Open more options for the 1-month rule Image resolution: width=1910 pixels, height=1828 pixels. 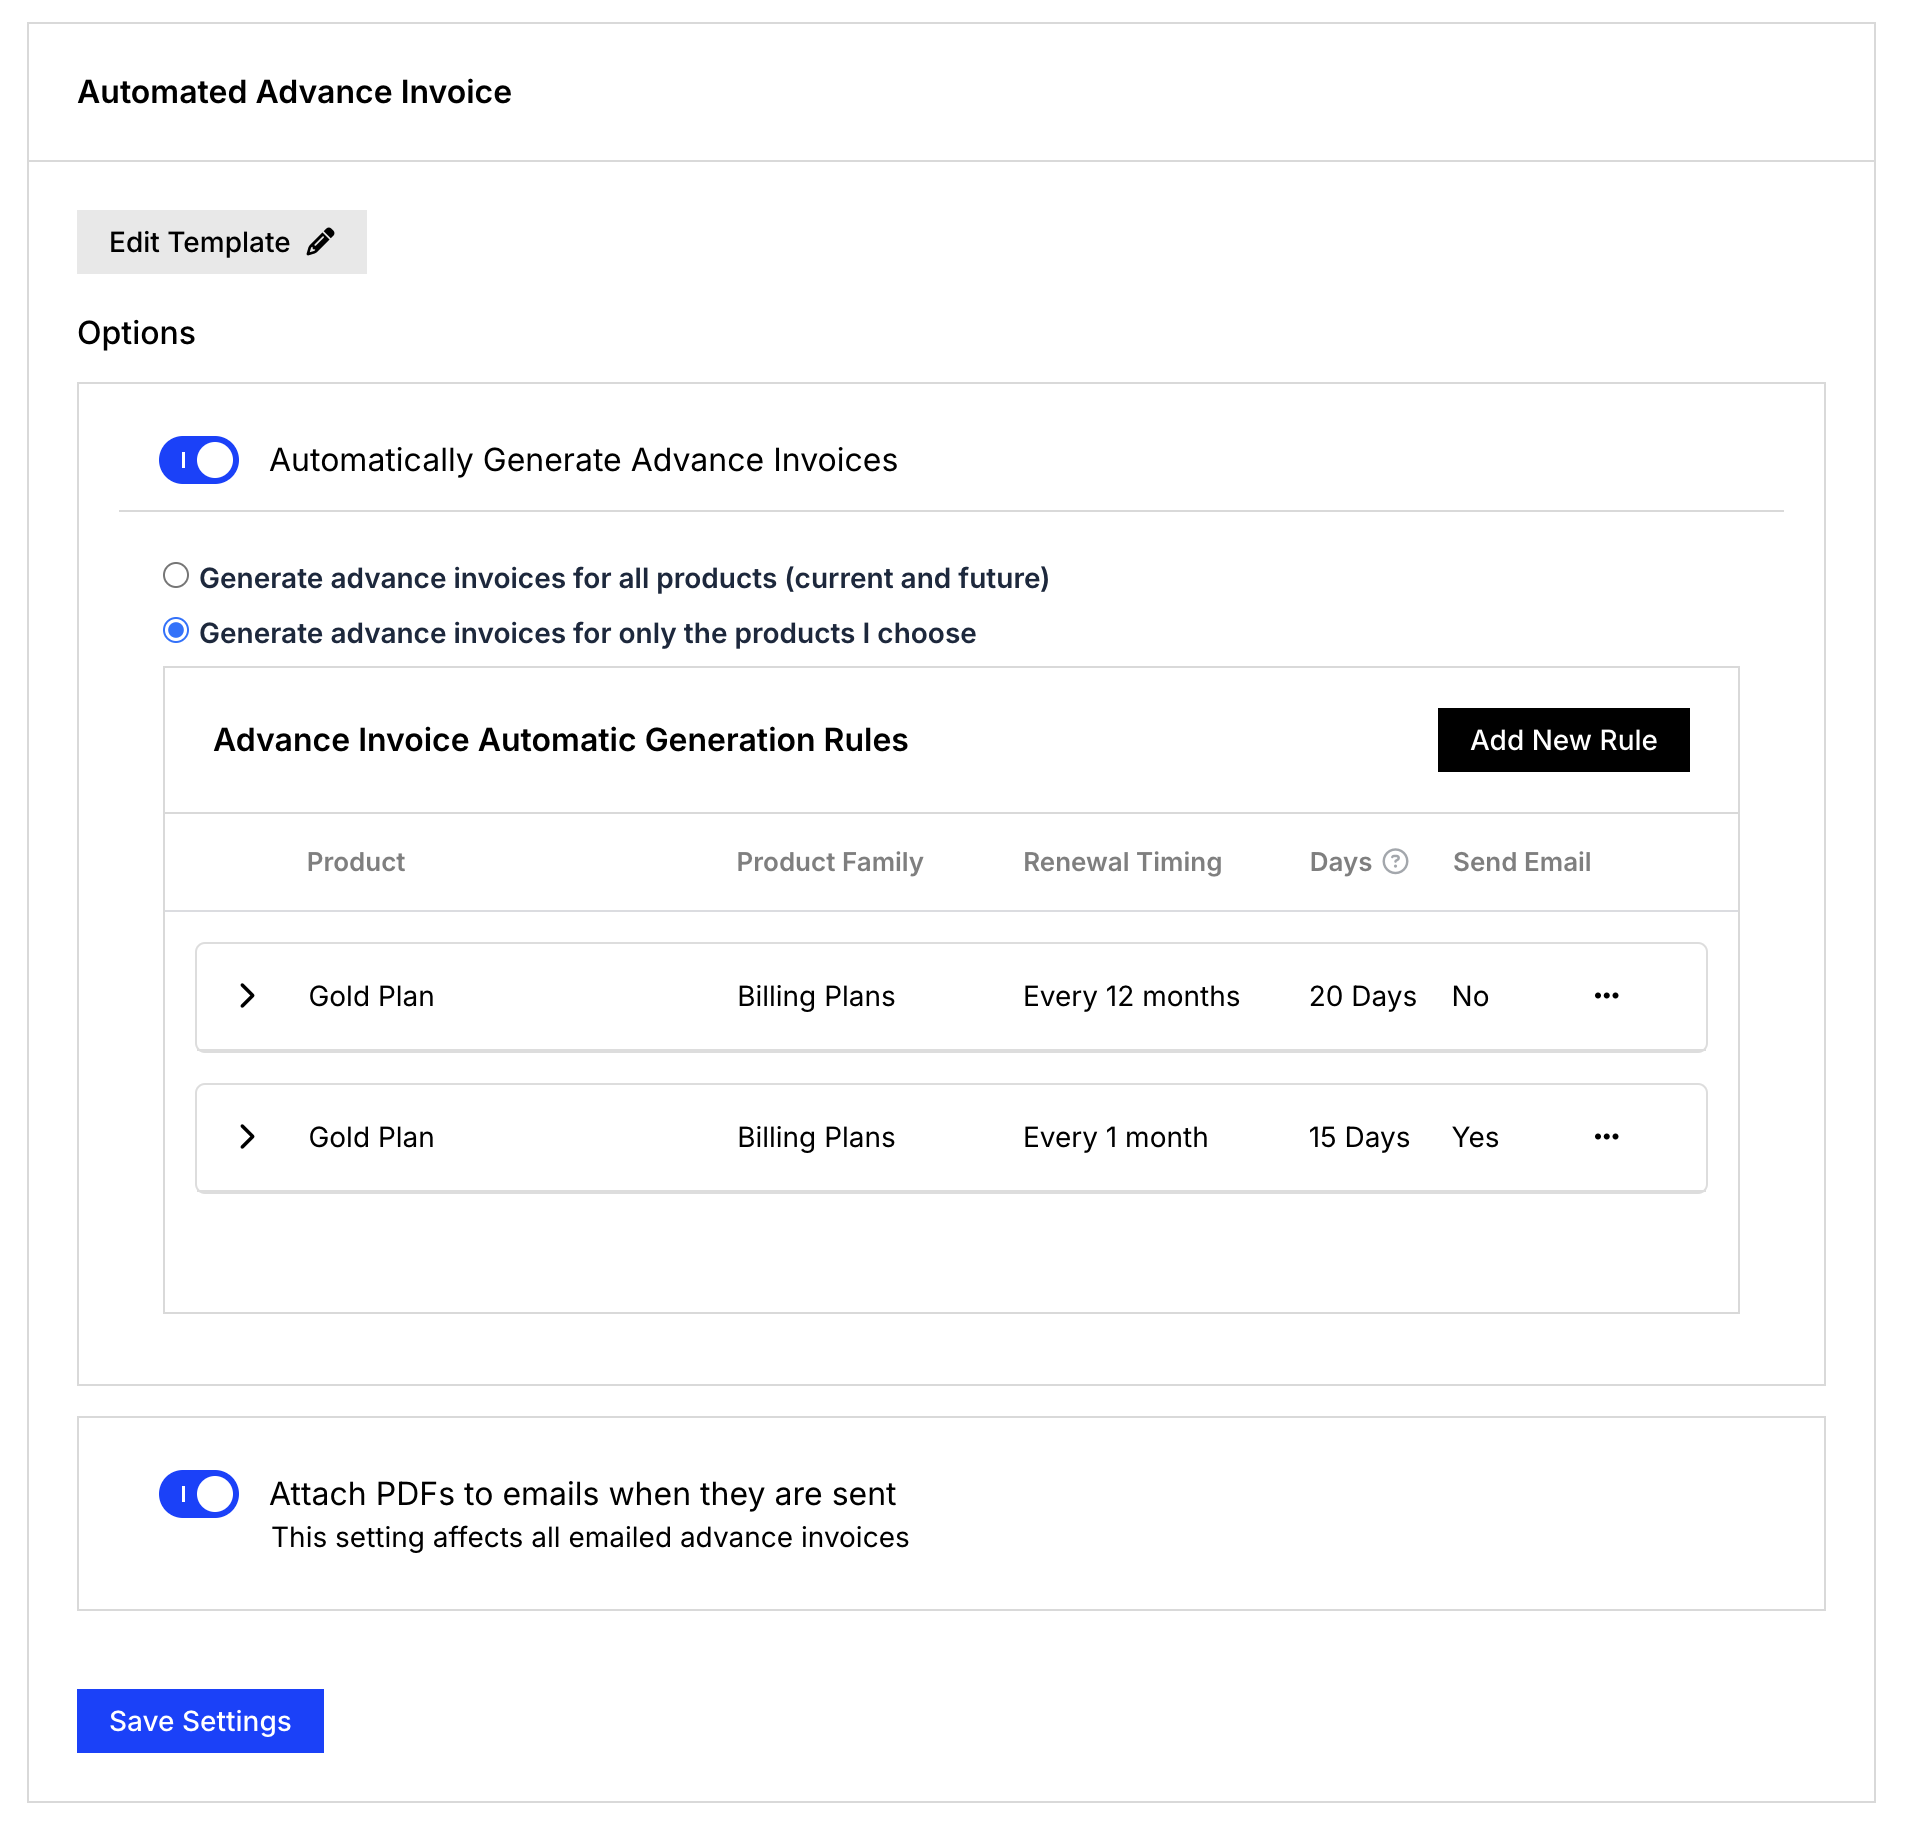pyautogui.click(x=1606, y=1137)
